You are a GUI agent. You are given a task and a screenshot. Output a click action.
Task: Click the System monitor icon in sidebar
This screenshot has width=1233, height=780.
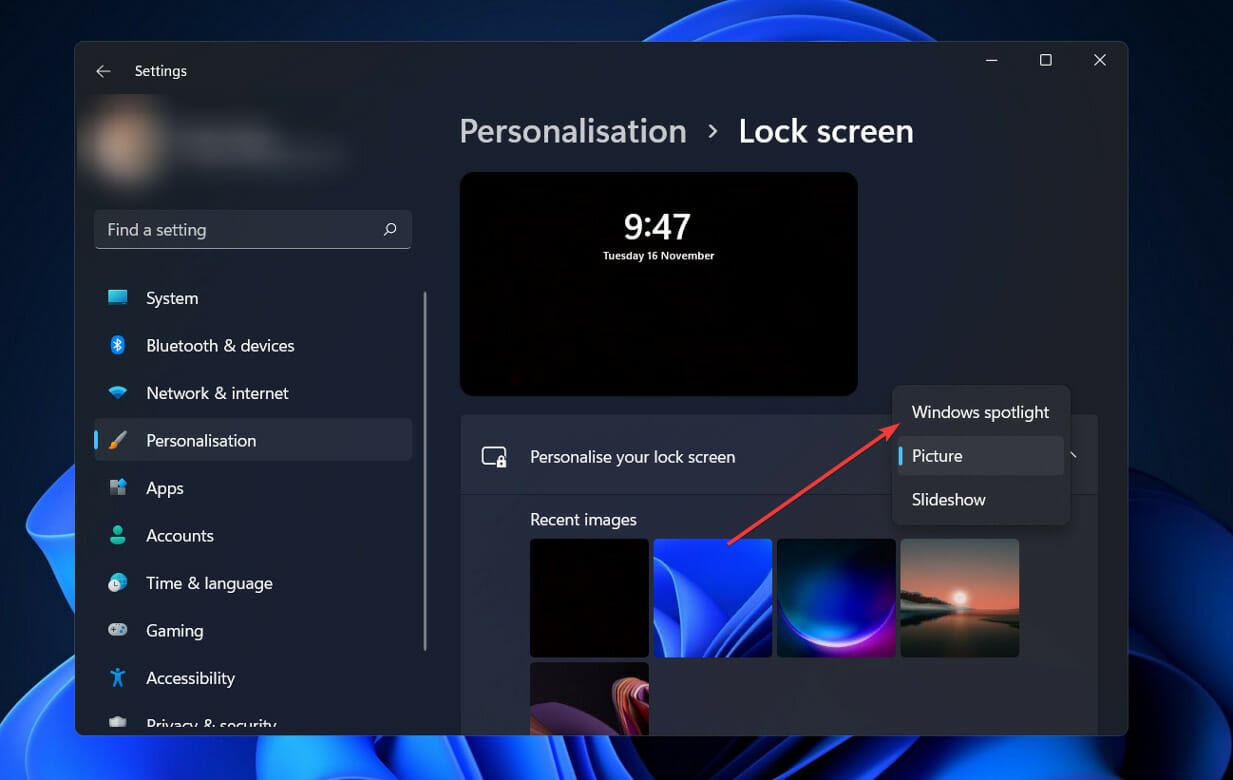click(x=118, y=298)
